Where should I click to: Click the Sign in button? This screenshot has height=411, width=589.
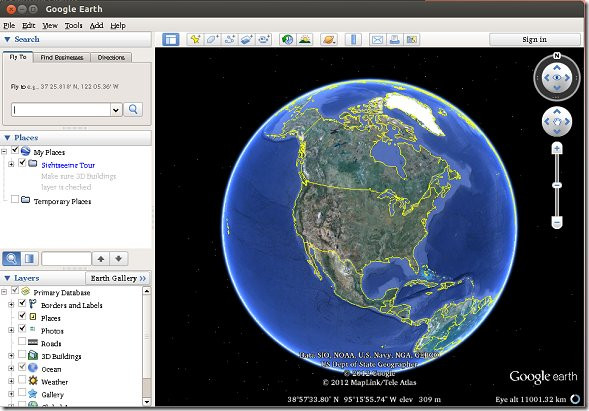[535, 39]
